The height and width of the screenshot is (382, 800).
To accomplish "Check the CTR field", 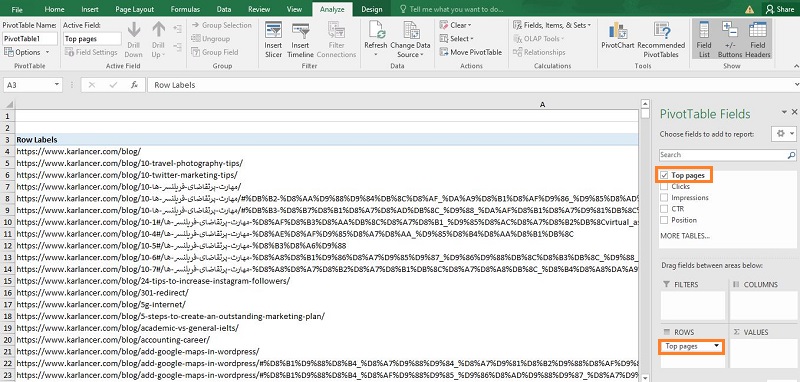I will [664, 209].
